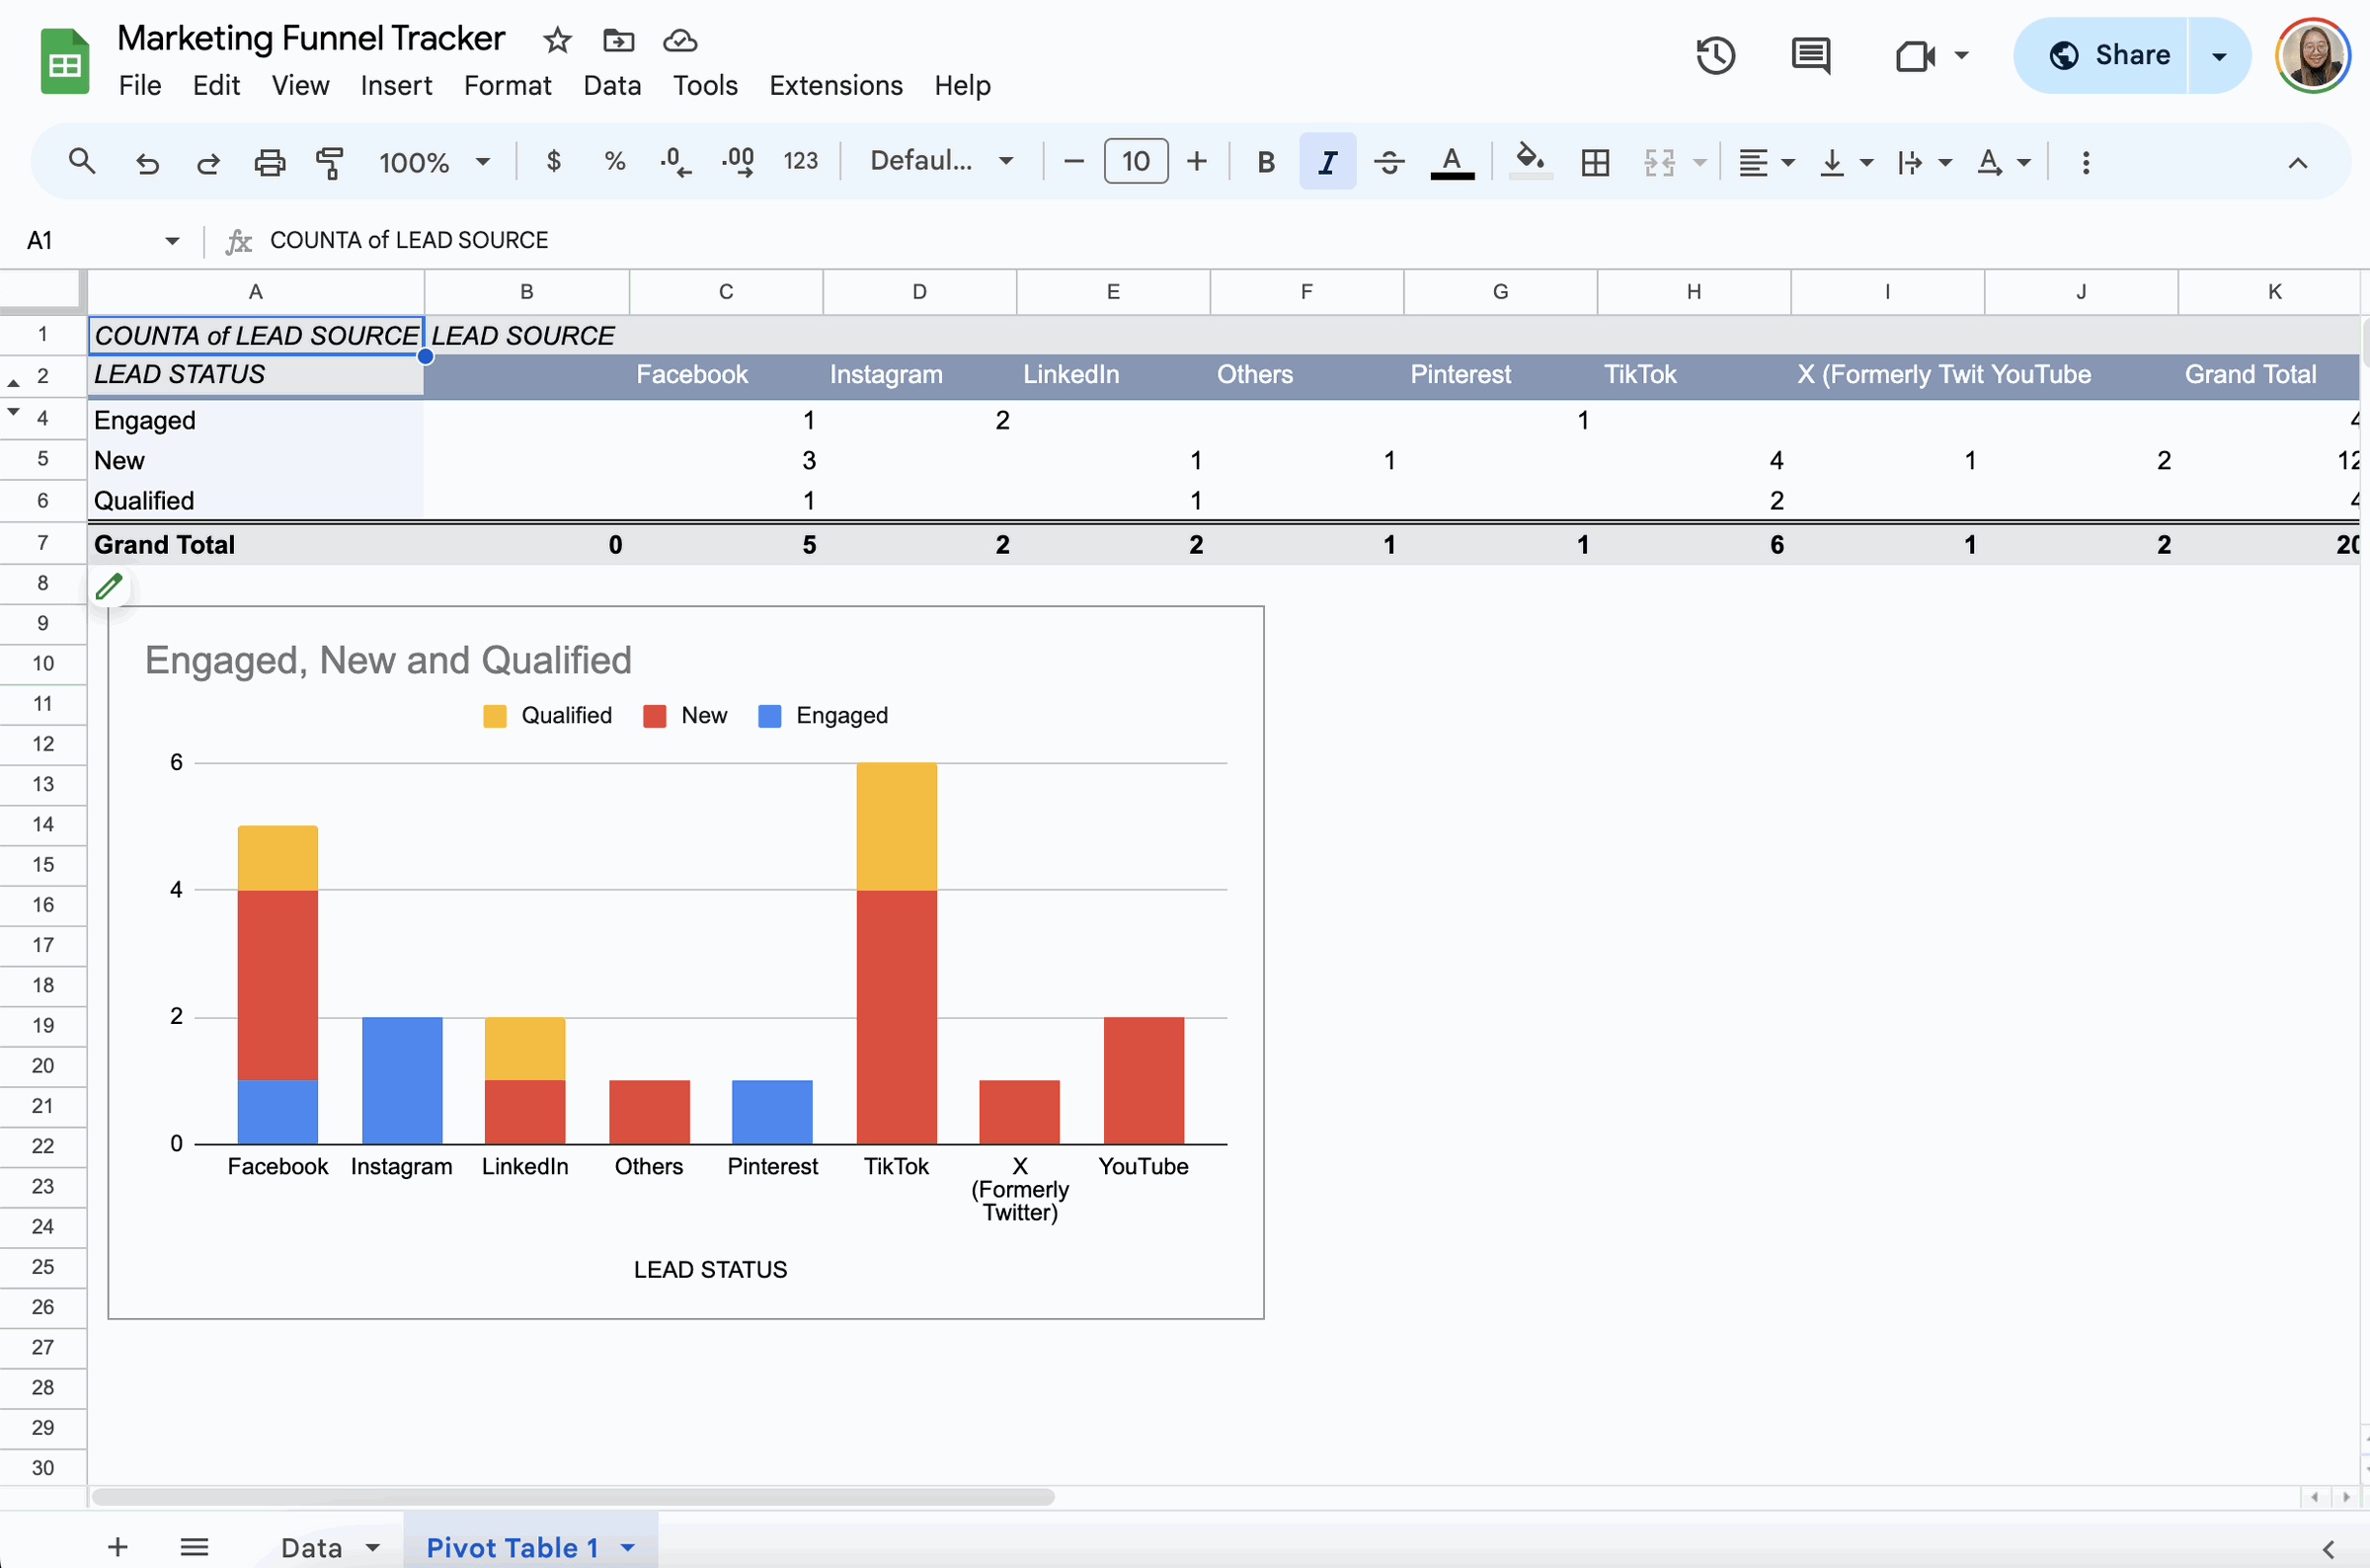Toggle bold formatting
Viewport: 2370px width, 1568px height.
pos(1265,161)
